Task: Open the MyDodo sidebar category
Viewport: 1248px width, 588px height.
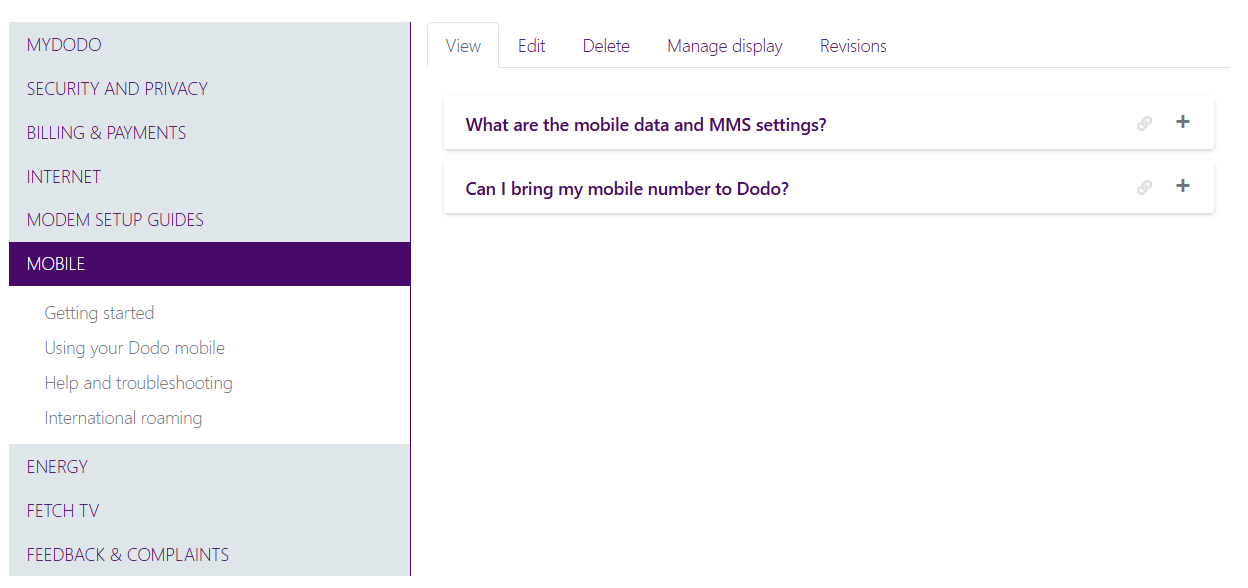Action: [x=64, y=45]
